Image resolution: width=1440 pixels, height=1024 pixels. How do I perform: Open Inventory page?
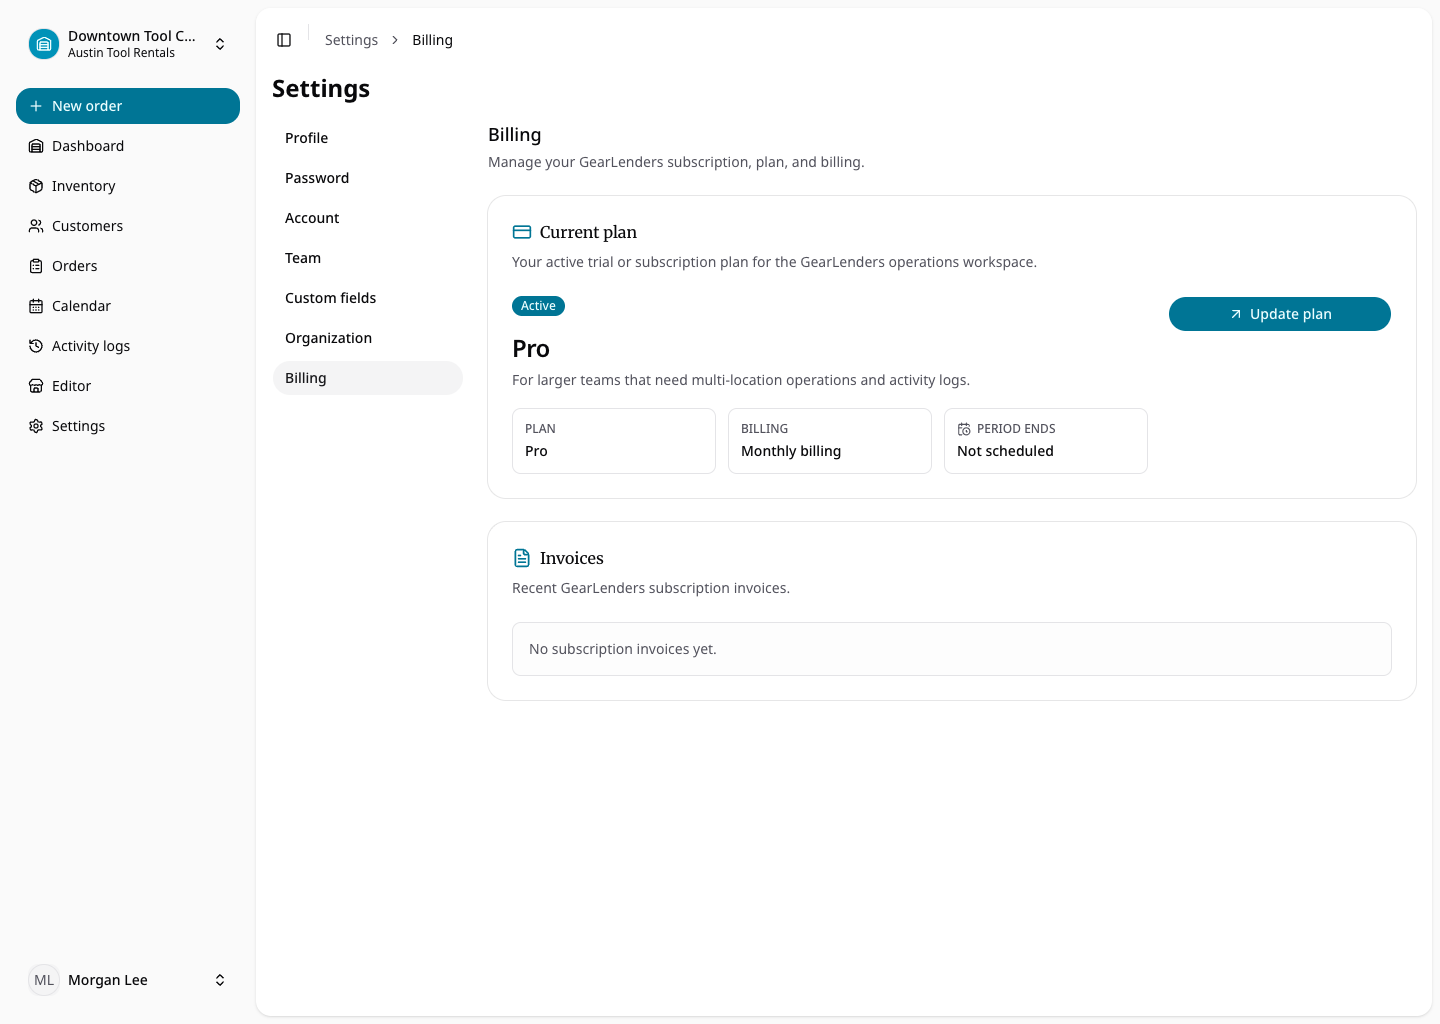tap(128, 186)
